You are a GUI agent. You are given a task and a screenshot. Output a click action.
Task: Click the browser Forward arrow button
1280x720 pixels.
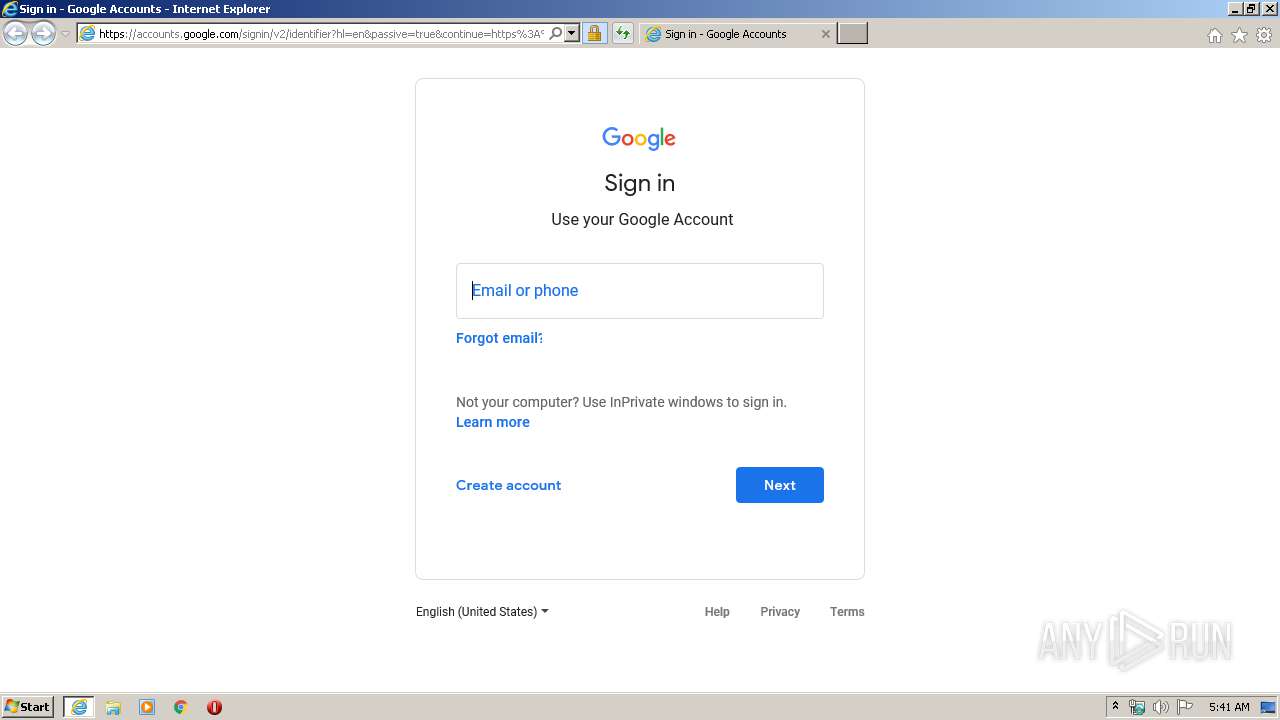[43, 34]
